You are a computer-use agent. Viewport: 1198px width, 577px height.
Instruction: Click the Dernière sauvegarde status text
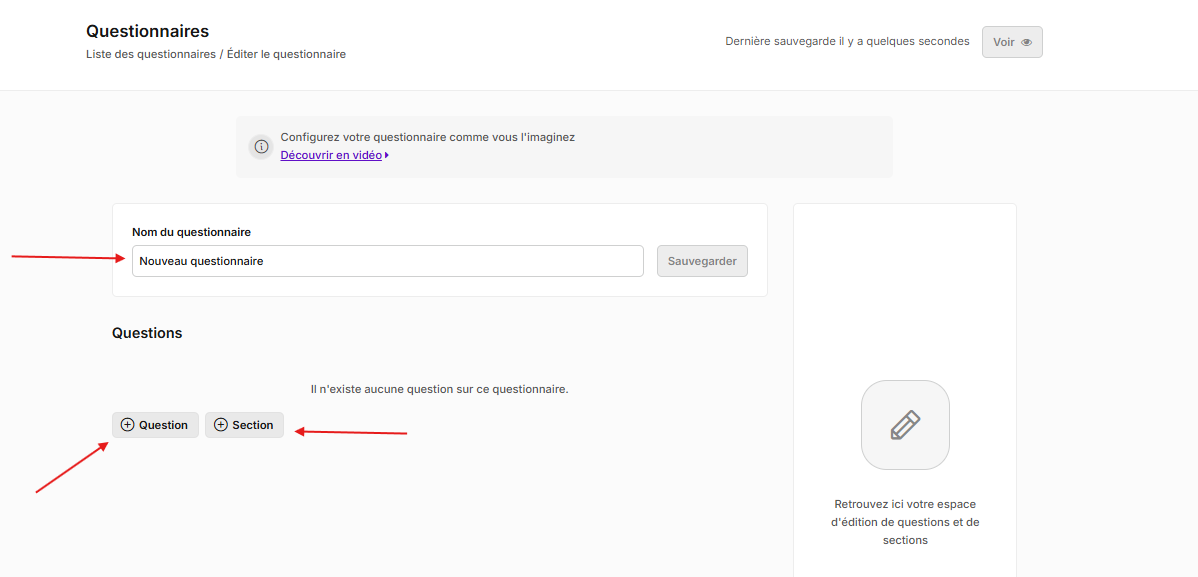847,41
